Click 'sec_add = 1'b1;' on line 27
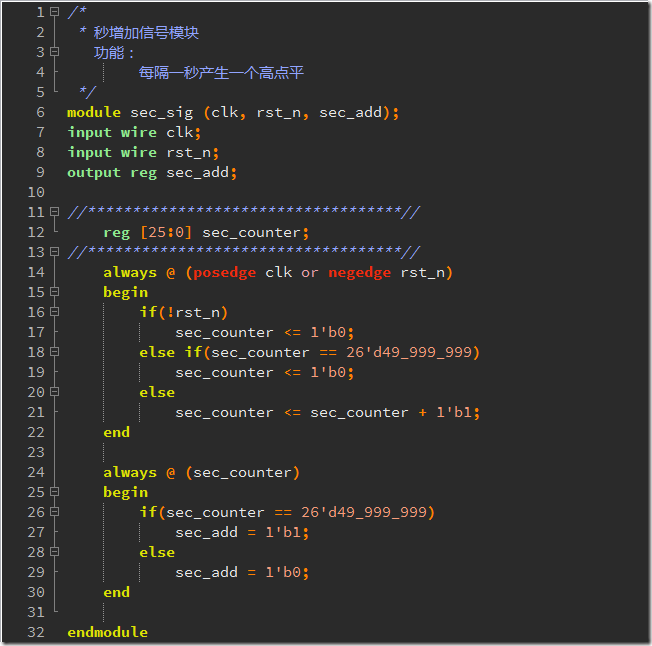652x646 pixels. pos(242,533)
